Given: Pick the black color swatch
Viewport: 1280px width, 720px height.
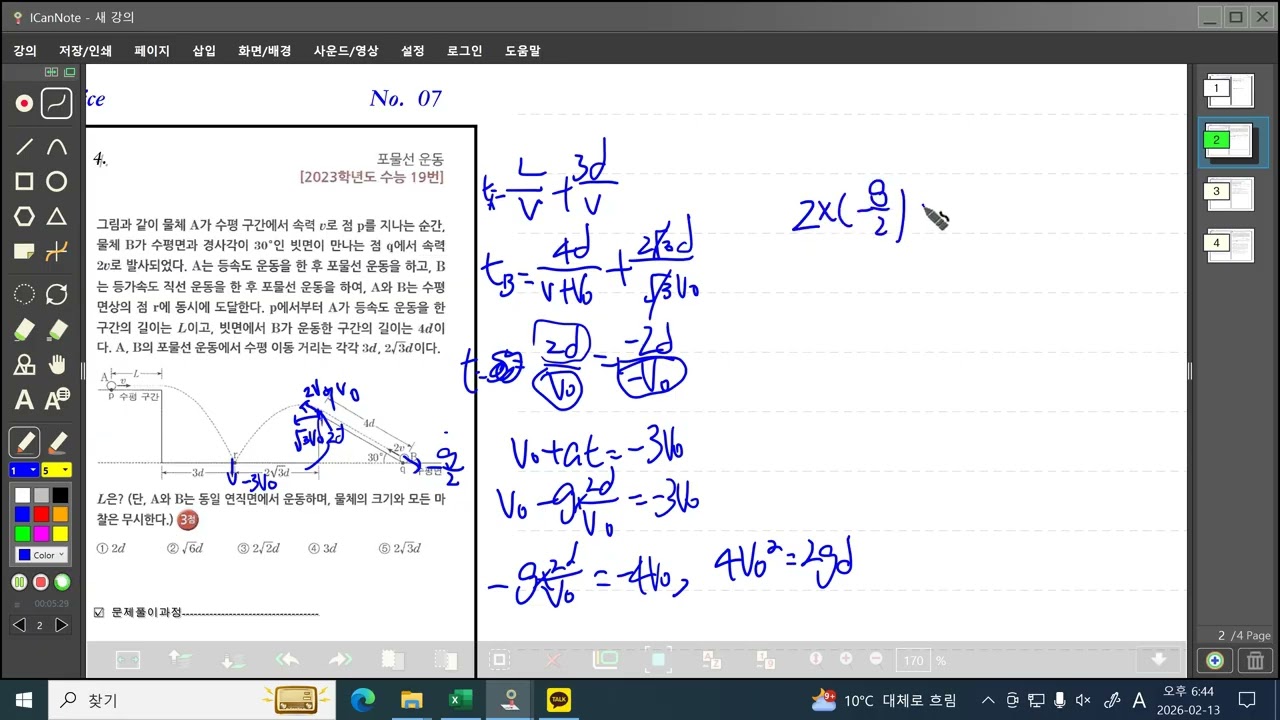Looking at the screenshot, I should 60,495.
